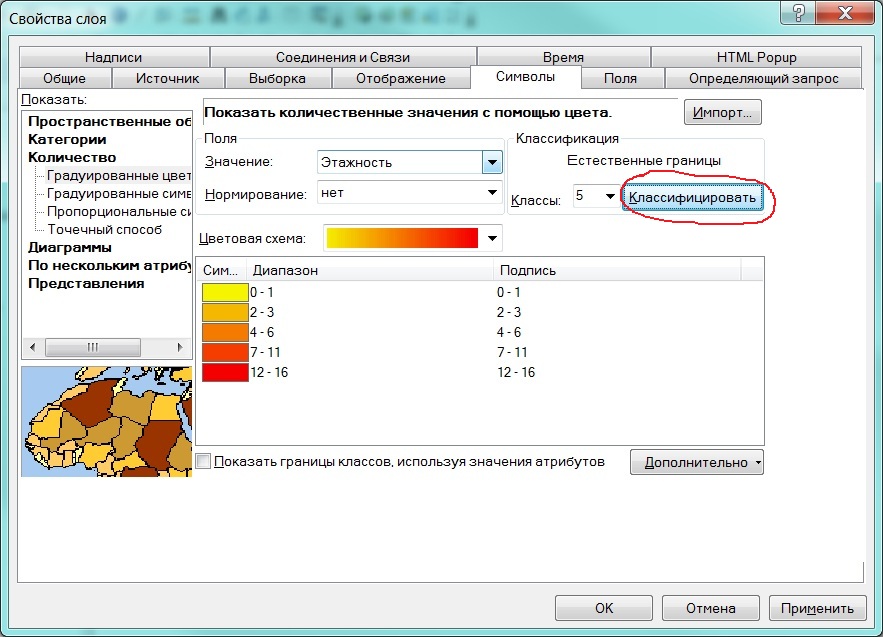Select Категории in the Показать list
The image size is (883, 637).
pos(67,139)
